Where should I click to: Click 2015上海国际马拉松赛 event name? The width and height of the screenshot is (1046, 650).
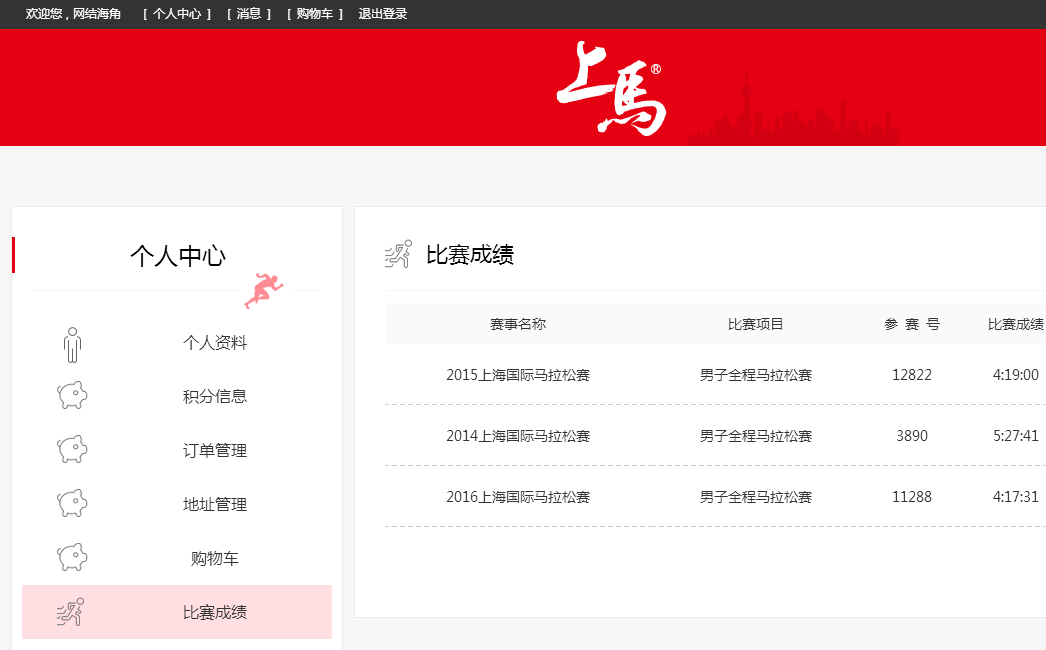(518, 375)
